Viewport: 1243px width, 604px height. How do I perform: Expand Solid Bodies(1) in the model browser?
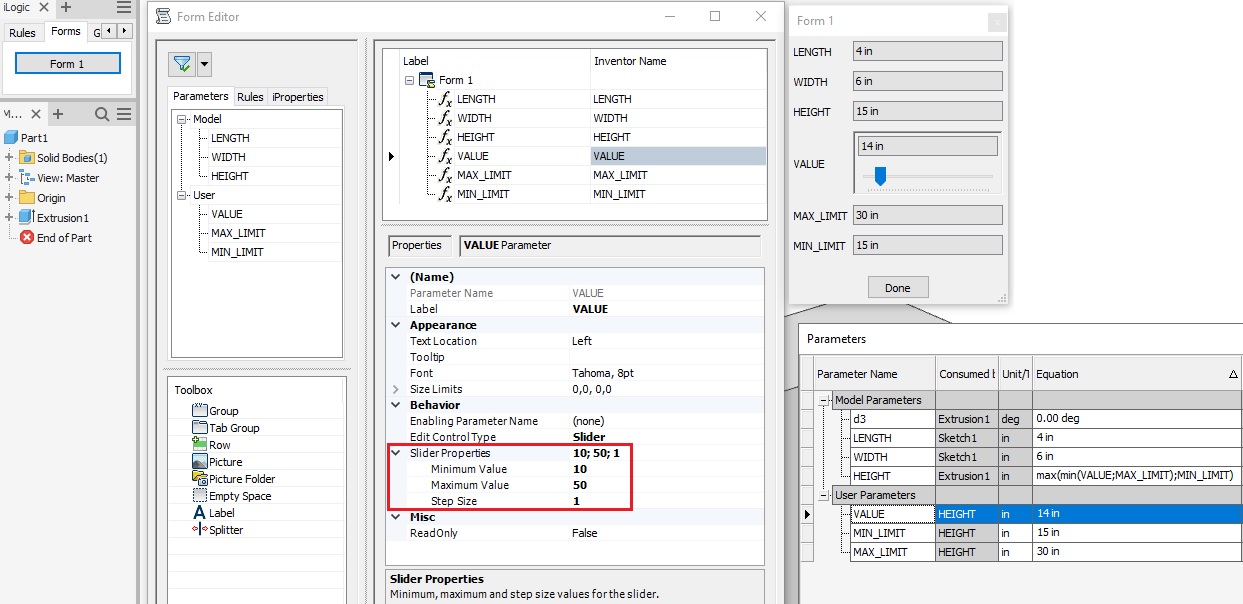click(x=10, y=157)
